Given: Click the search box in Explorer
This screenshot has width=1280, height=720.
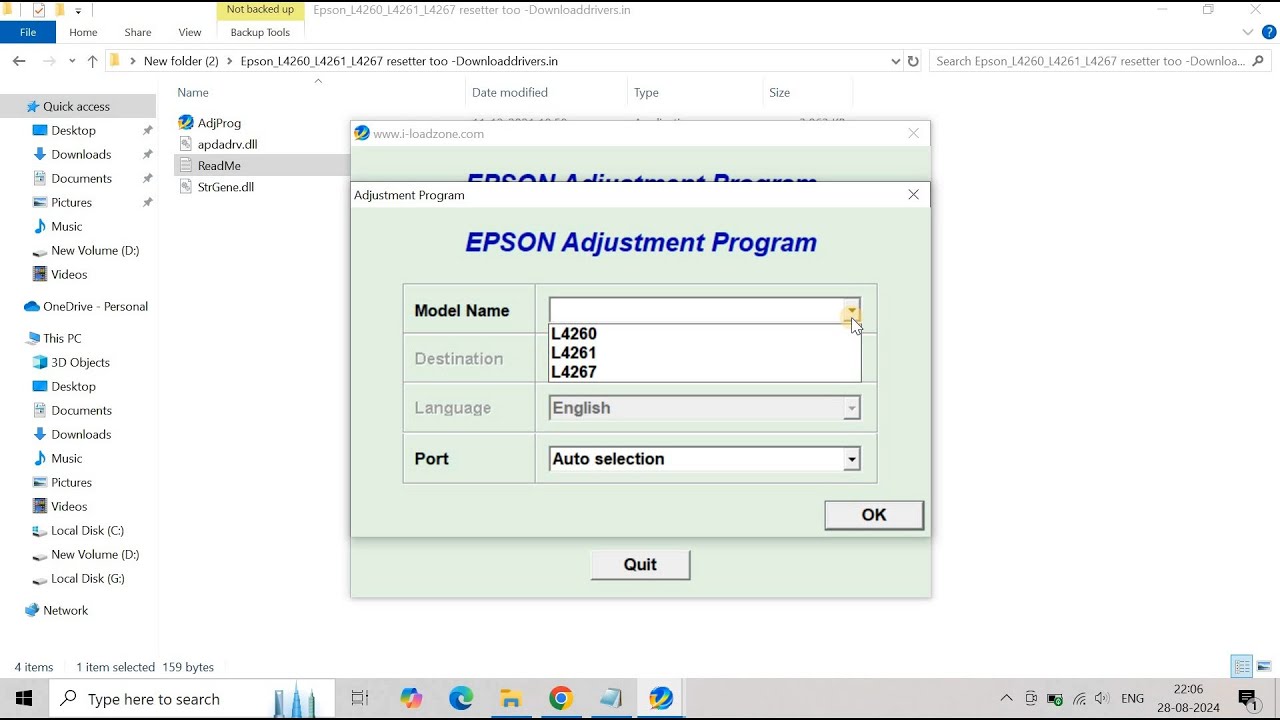Looking at the screenshot, I should pyautogui.click(x=1100, y=61).
